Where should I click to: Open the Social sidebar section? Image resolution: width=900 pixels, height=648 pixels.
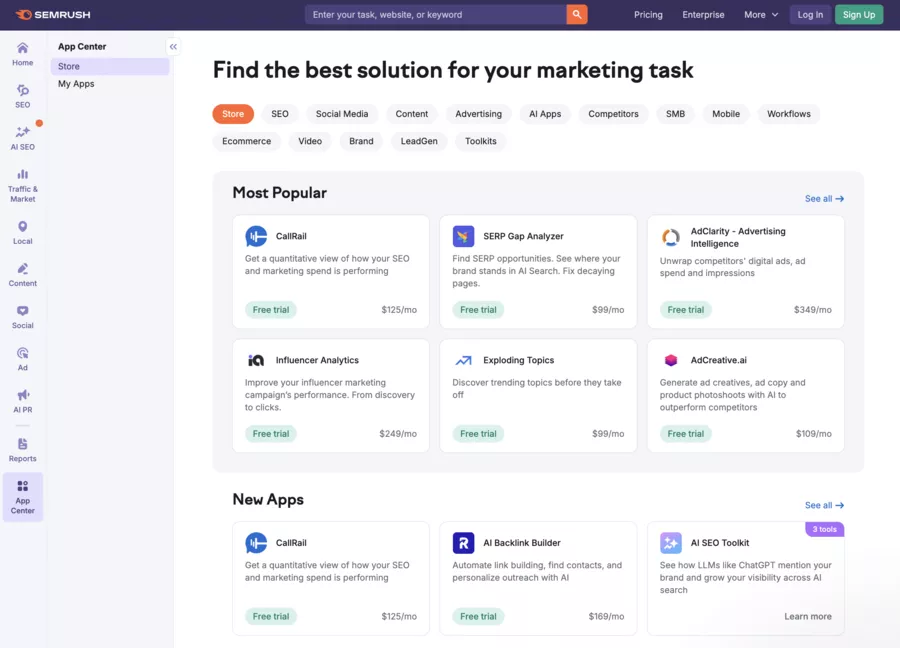tap(22, 317)
